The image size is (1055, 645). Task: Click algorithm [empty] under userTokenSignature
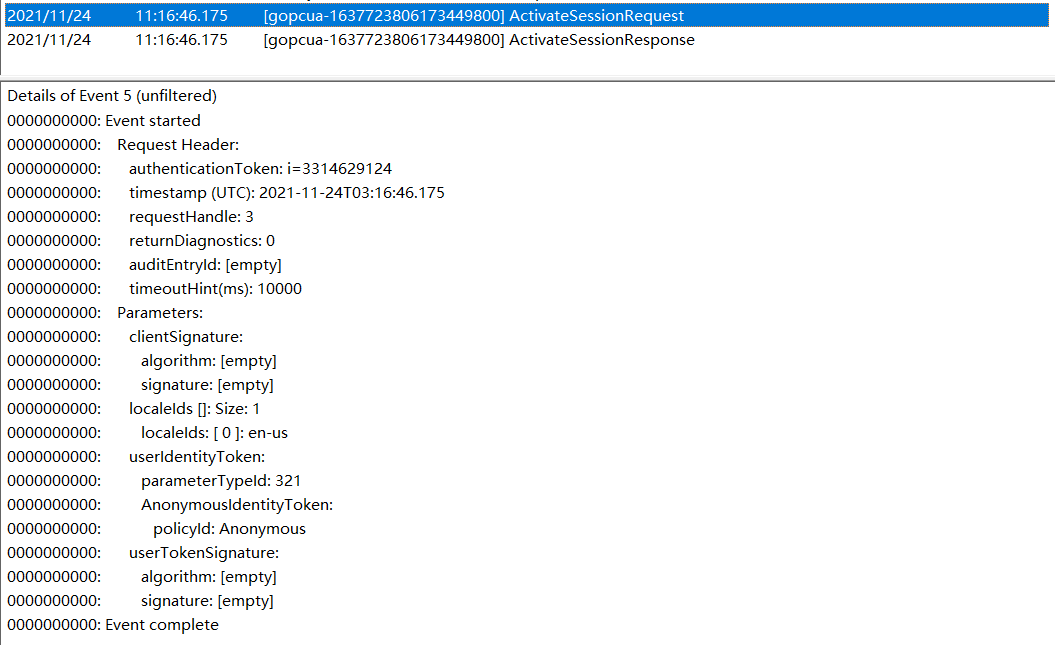point(141,577)
